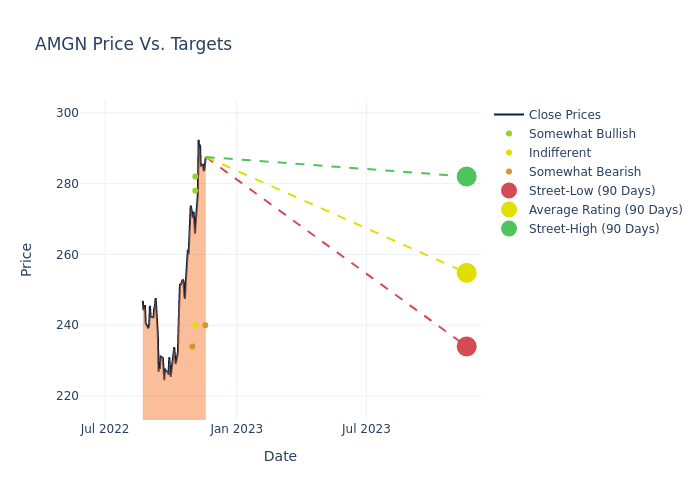Screen dimensions: 700x500
Task: Click the 300 y-axis tick label
Action: click(x=67, y=113)
